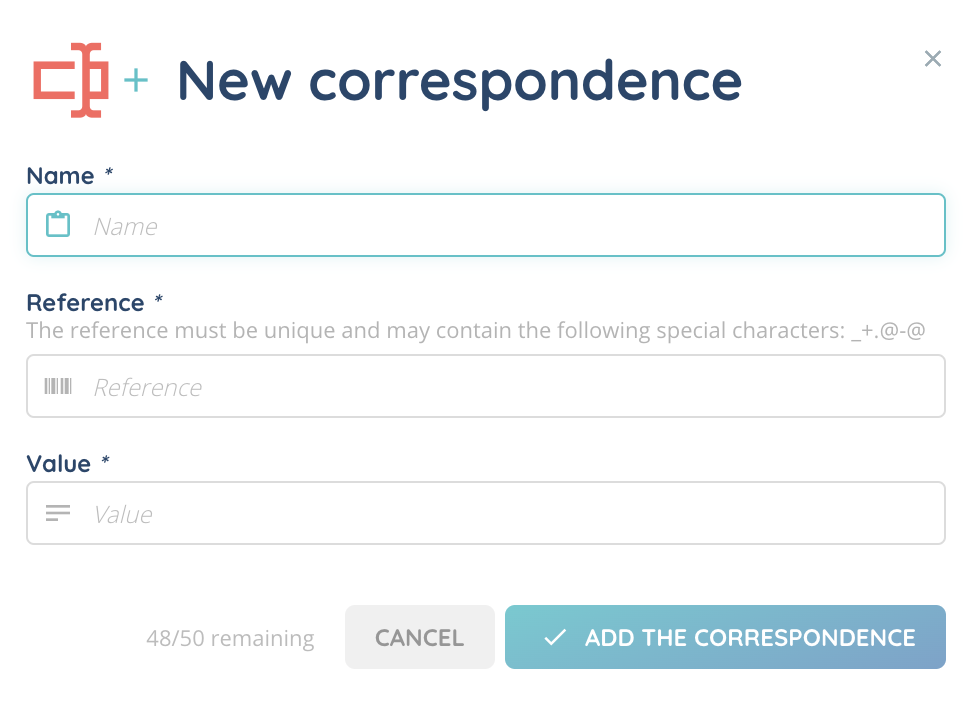Submit with Add the Correspondence button

point(725,637)
